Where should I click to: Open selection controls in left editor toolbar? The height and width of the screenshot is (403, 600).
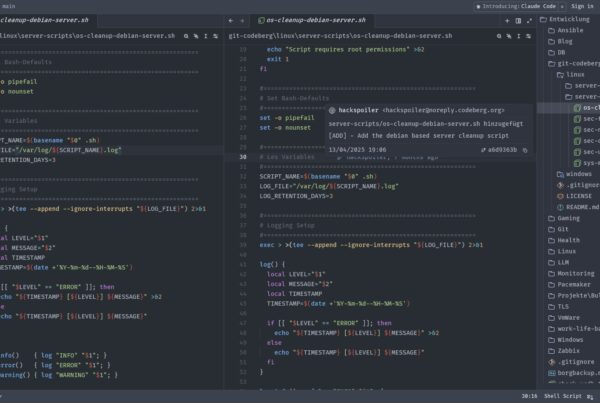(x=205, y=36)
